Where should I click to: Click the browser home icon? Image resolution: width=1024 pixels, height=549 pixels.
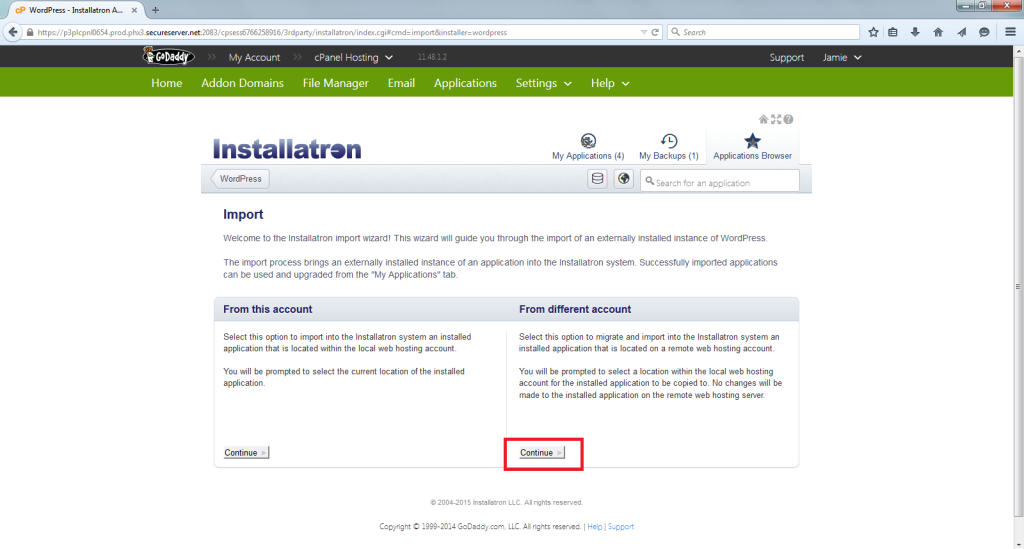pos(938,32)
